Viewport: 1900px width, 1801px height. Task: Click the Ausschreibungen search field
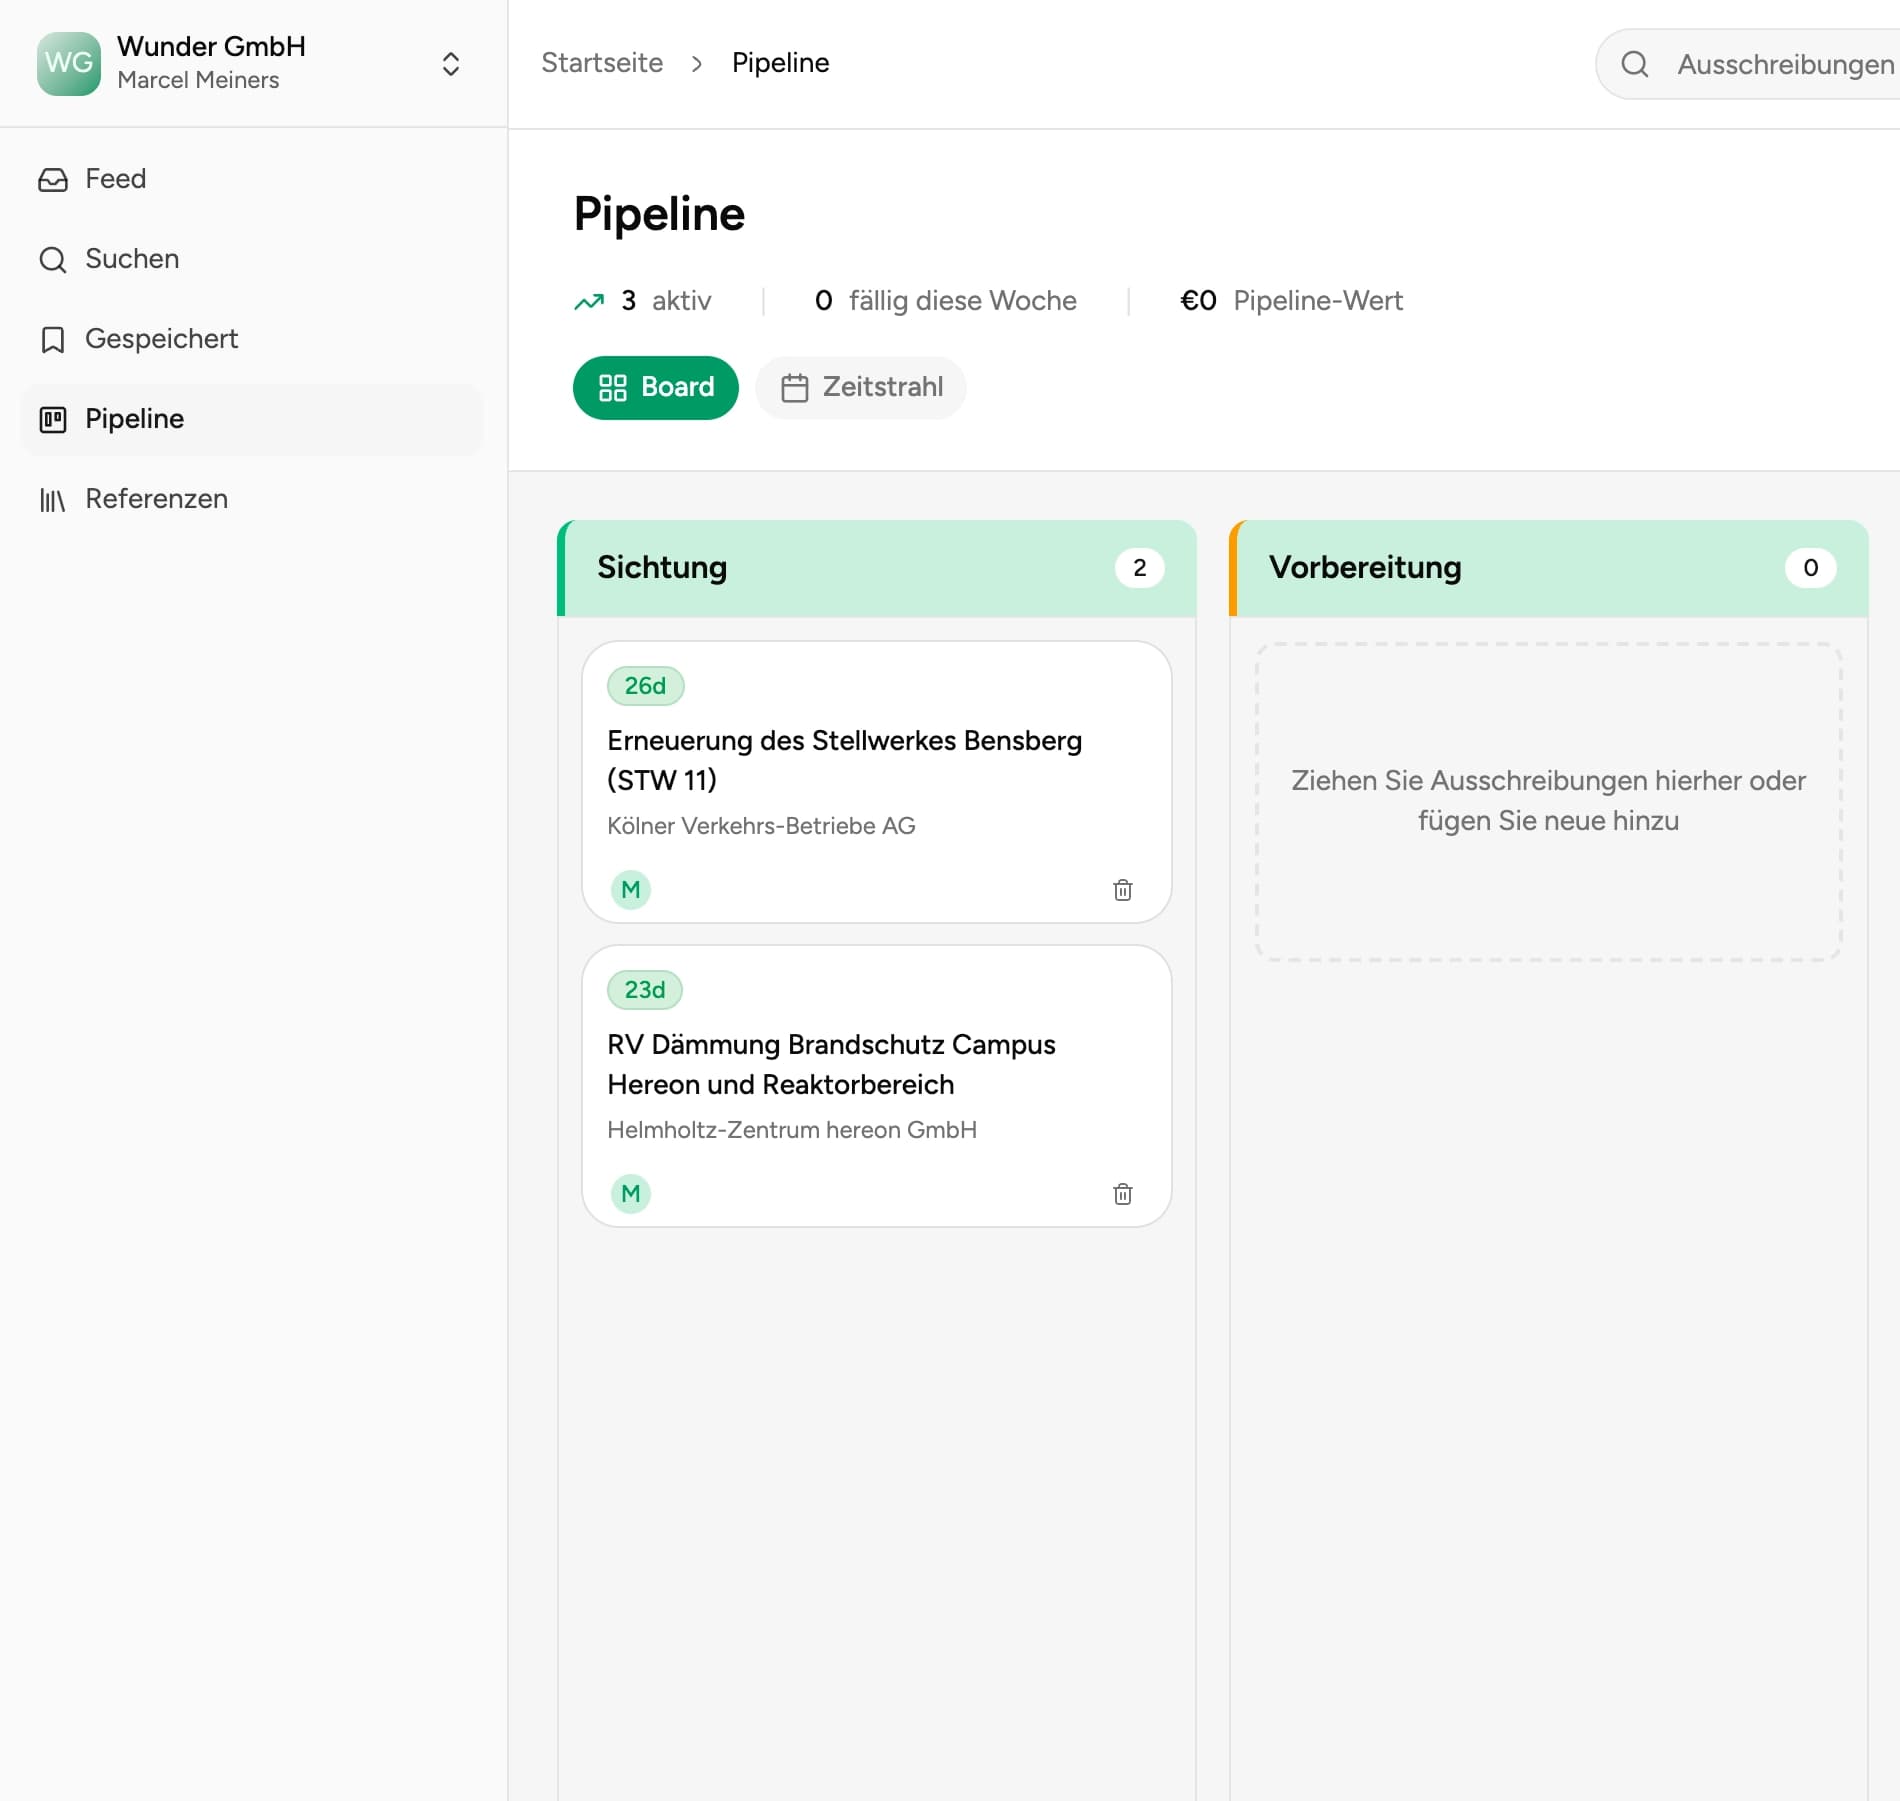[x=1750, y=64]
